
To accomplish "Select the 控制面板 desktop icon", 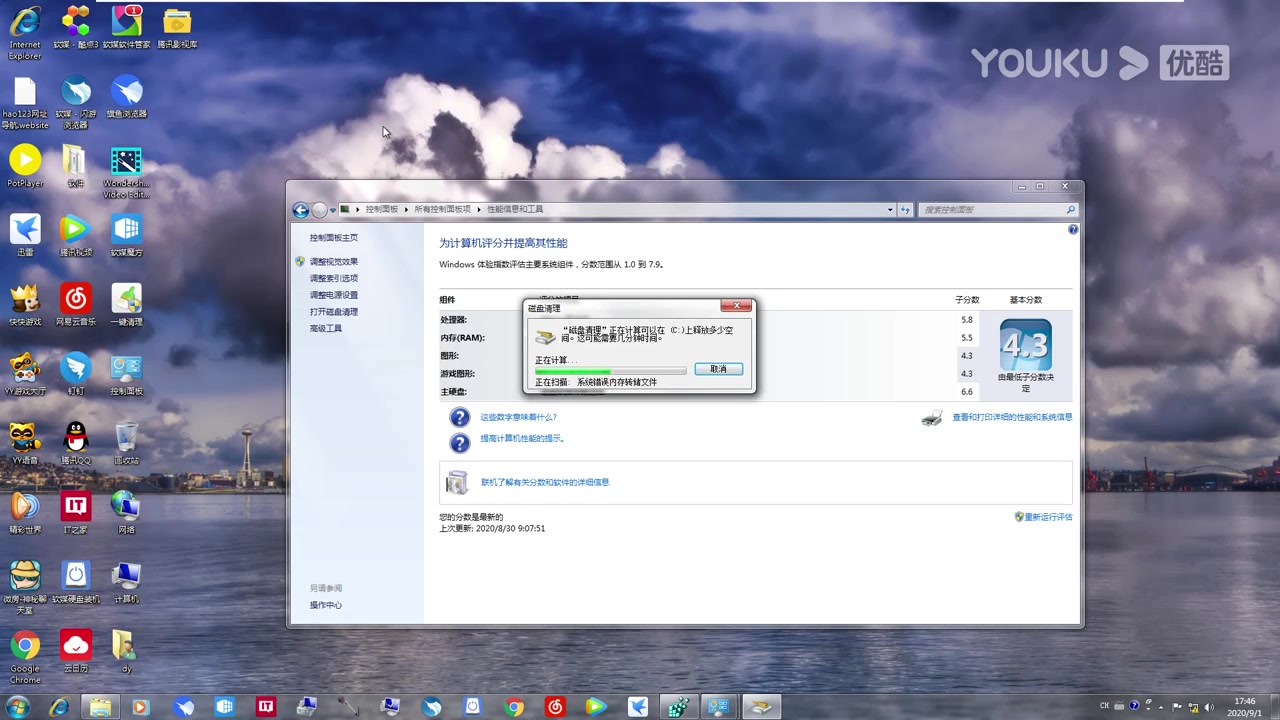I will (x=126, y=374).
